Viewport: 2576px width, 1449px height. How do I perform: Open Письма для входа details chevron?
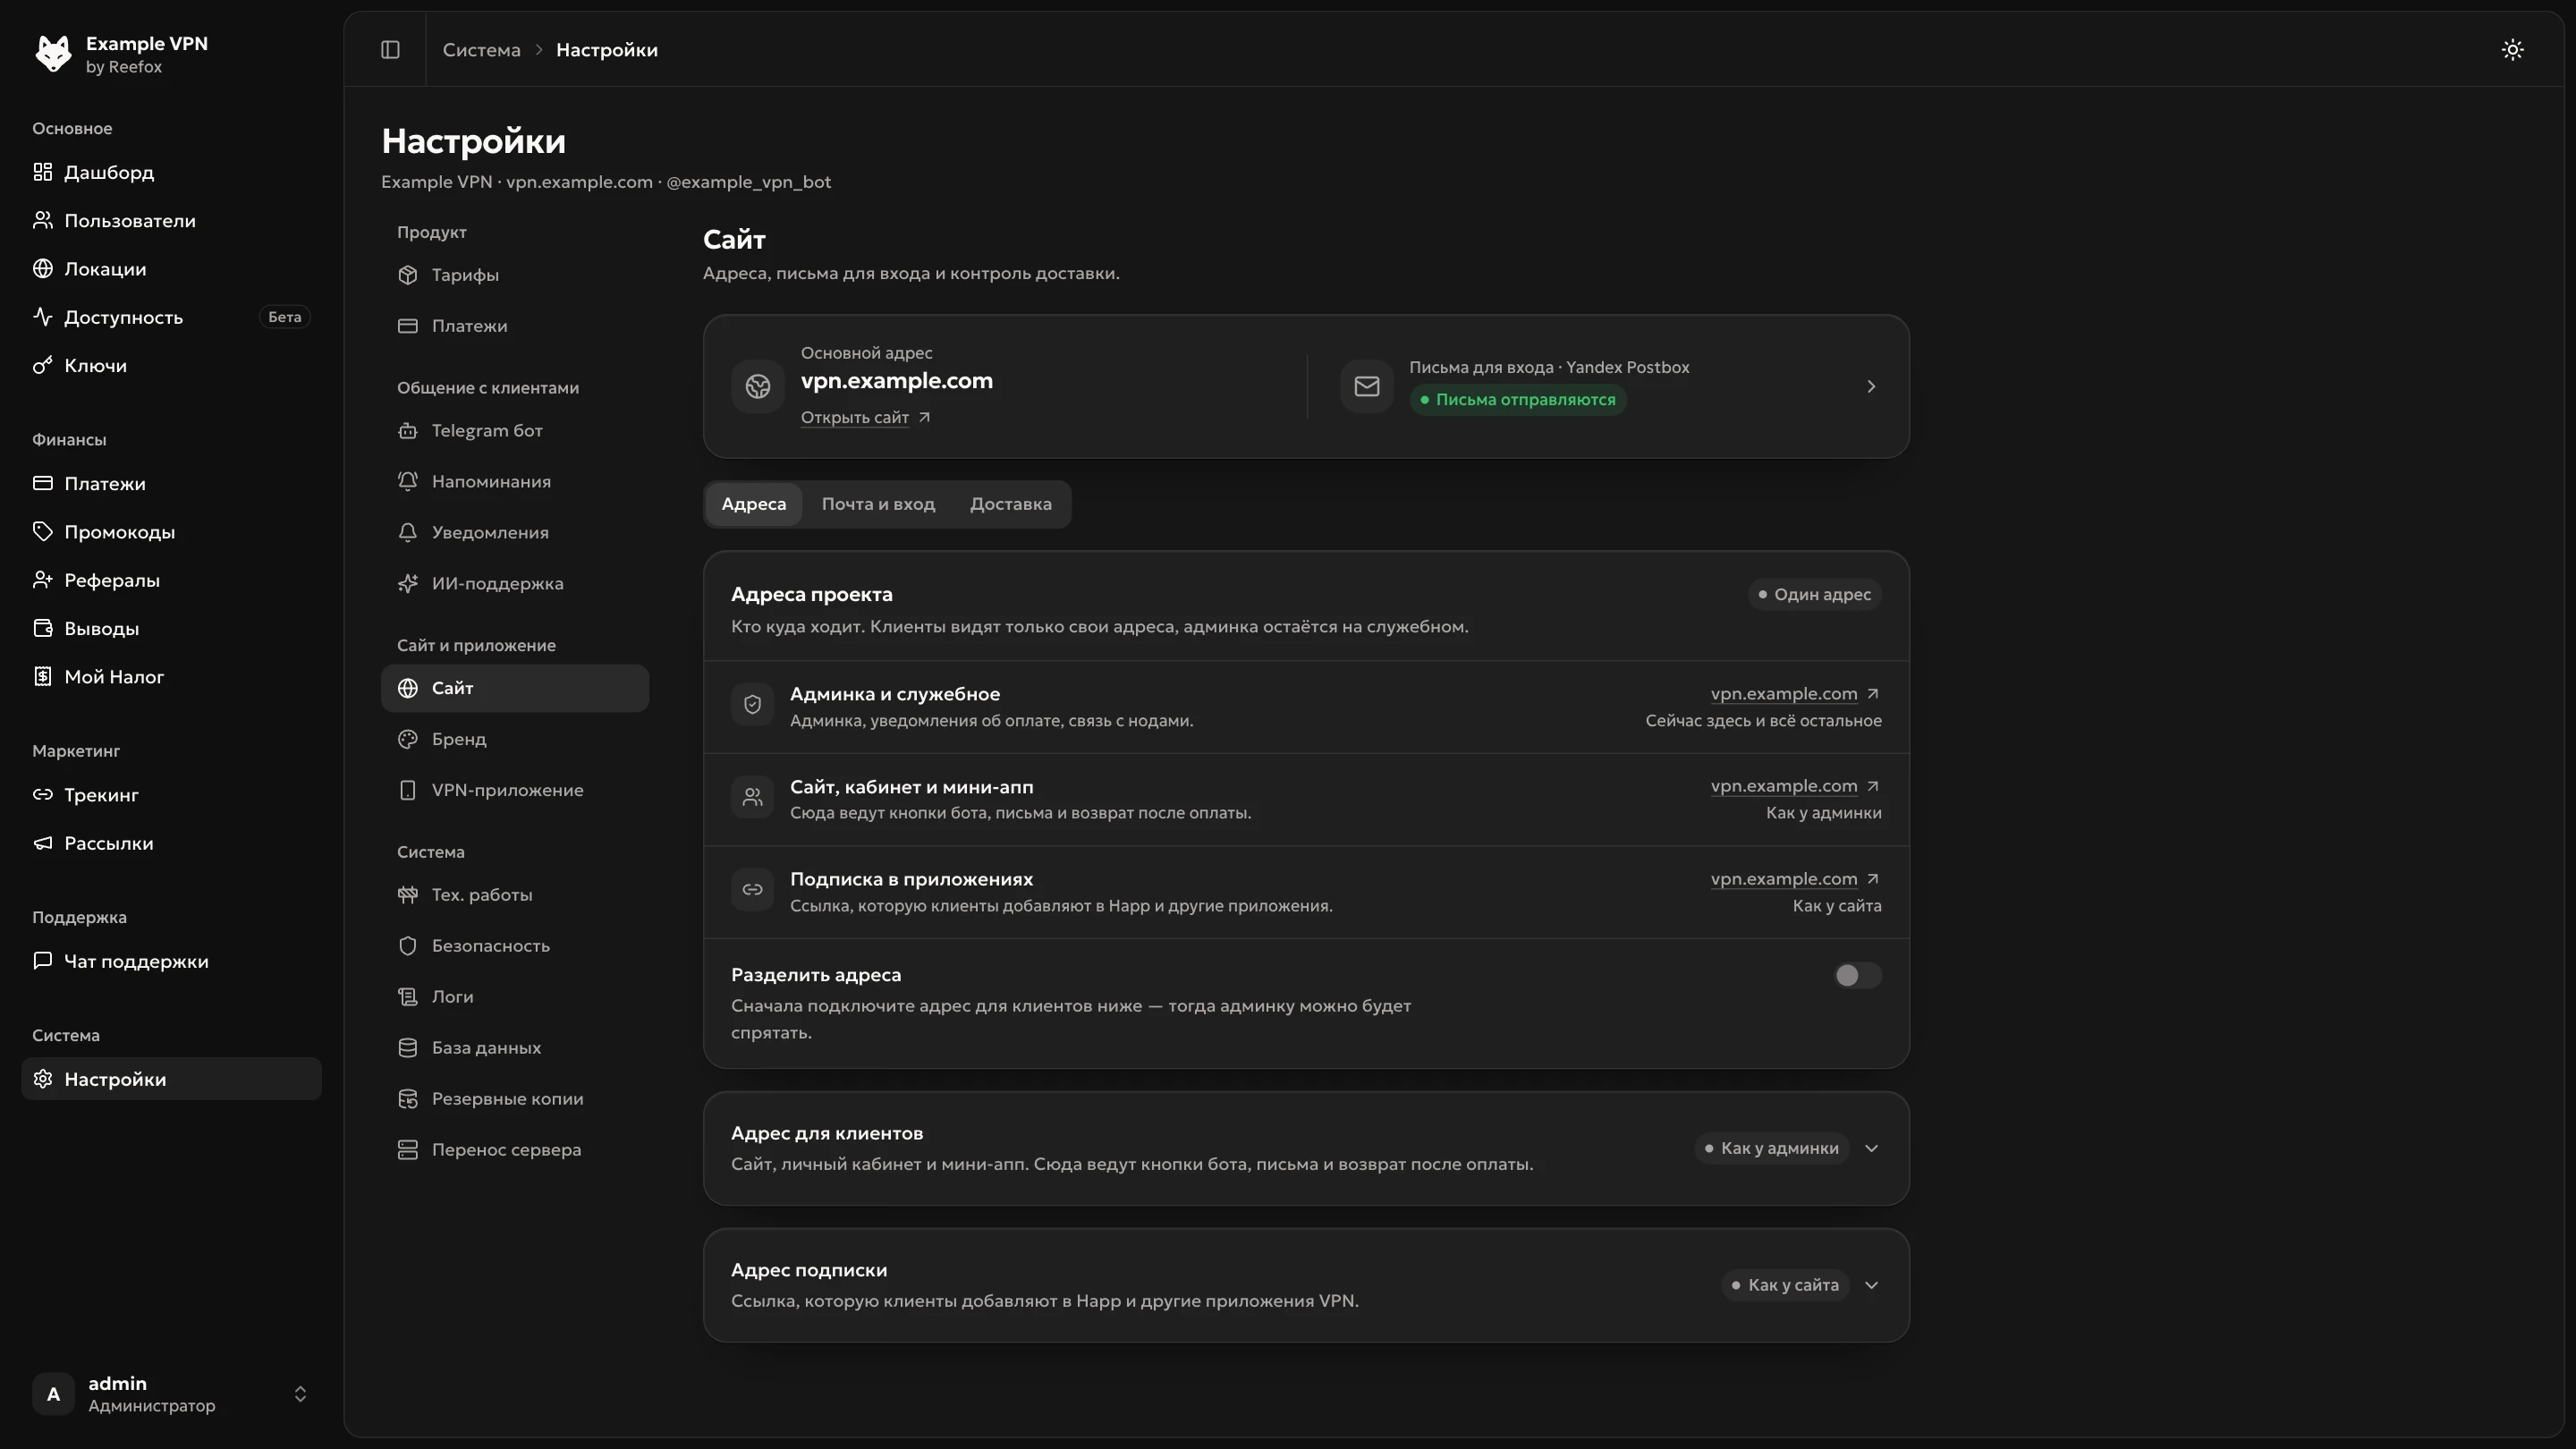1871,387
